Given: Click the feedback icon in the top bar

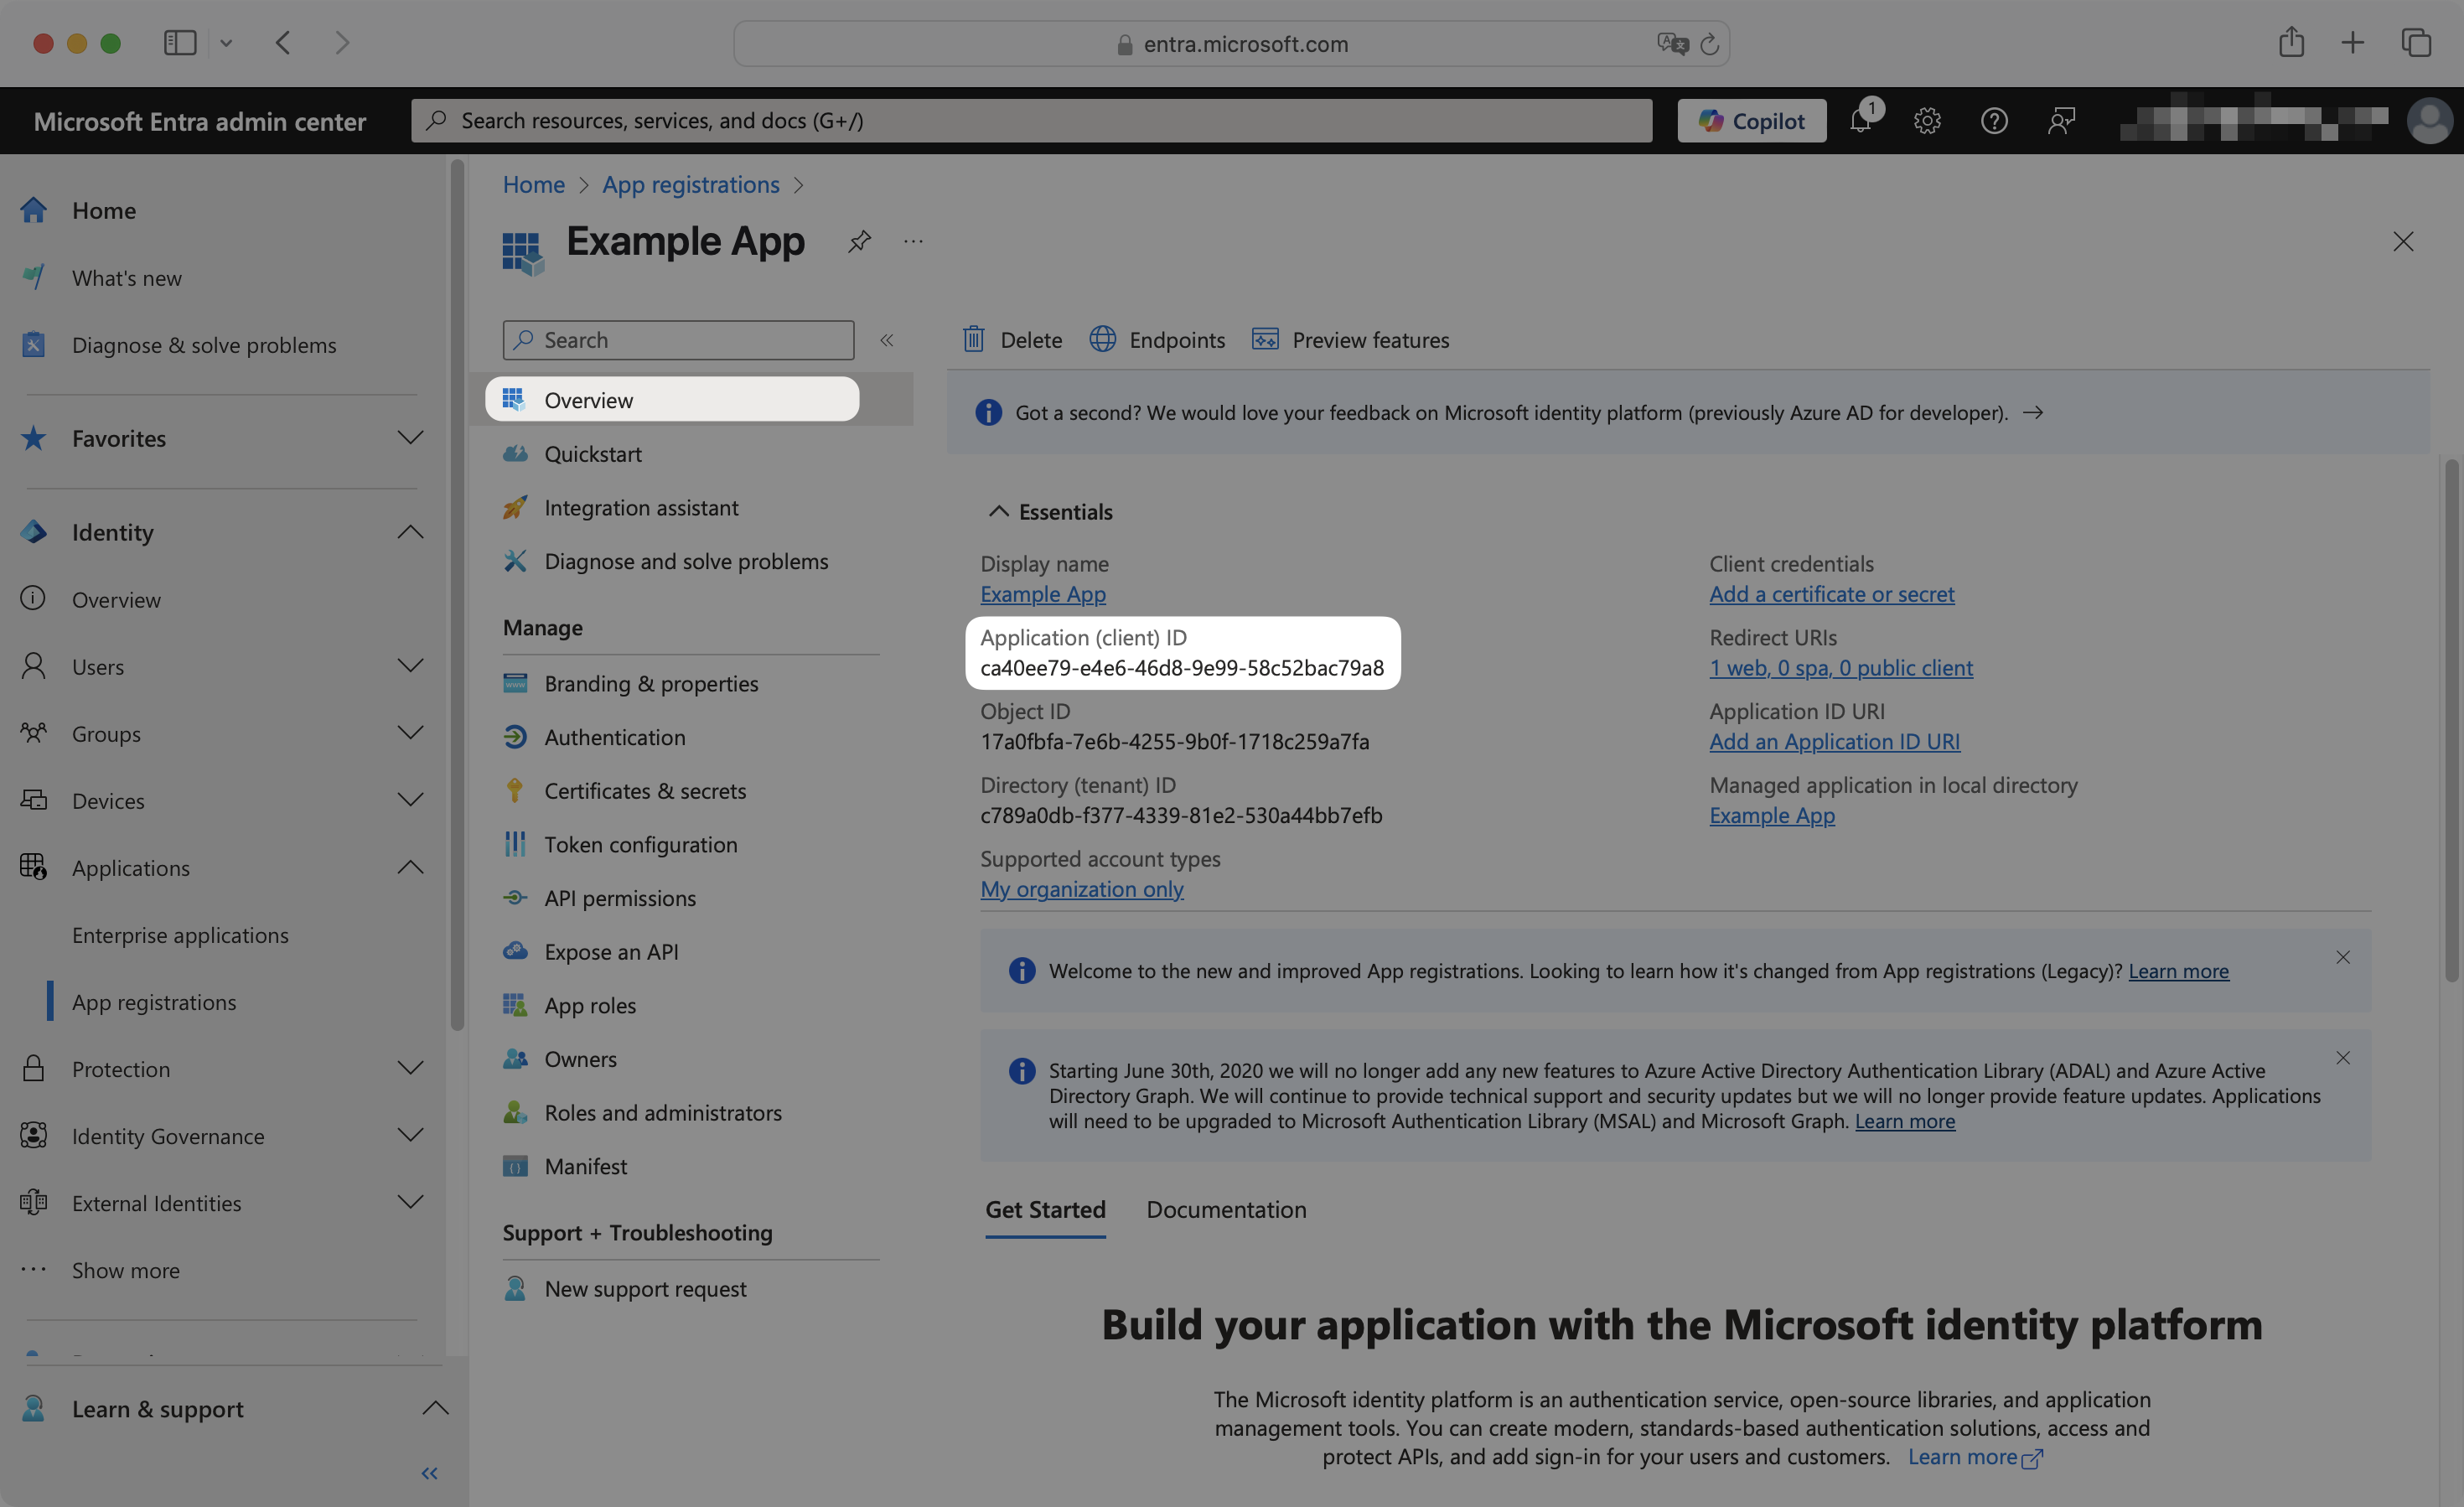Looking at the screenshot, I should point(2060,120).
